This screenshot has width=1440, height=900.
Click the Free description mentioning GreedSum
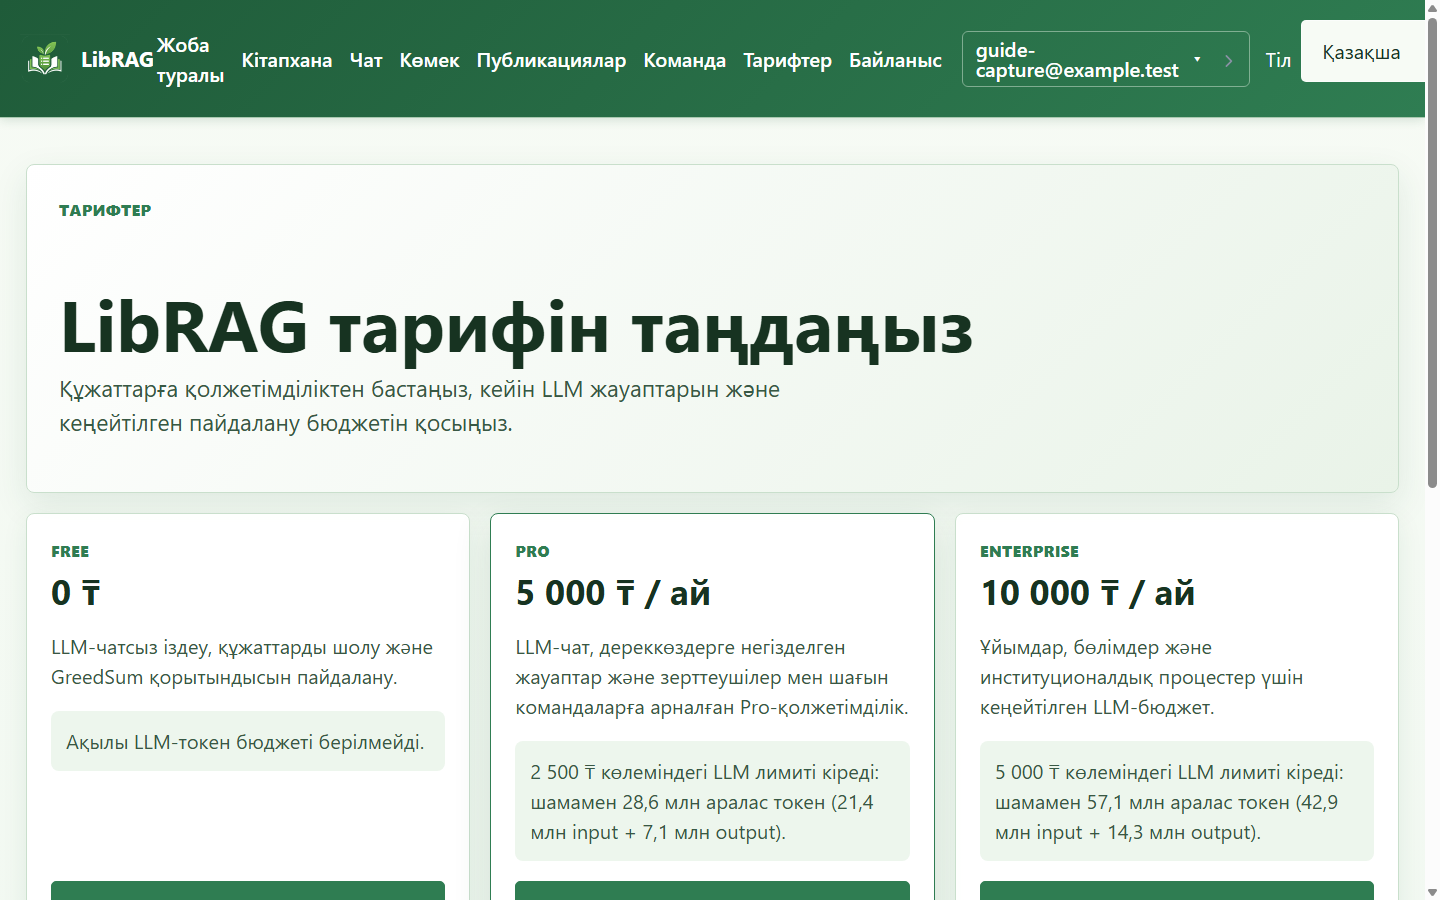pyautogui.click(x=242, y=662)
